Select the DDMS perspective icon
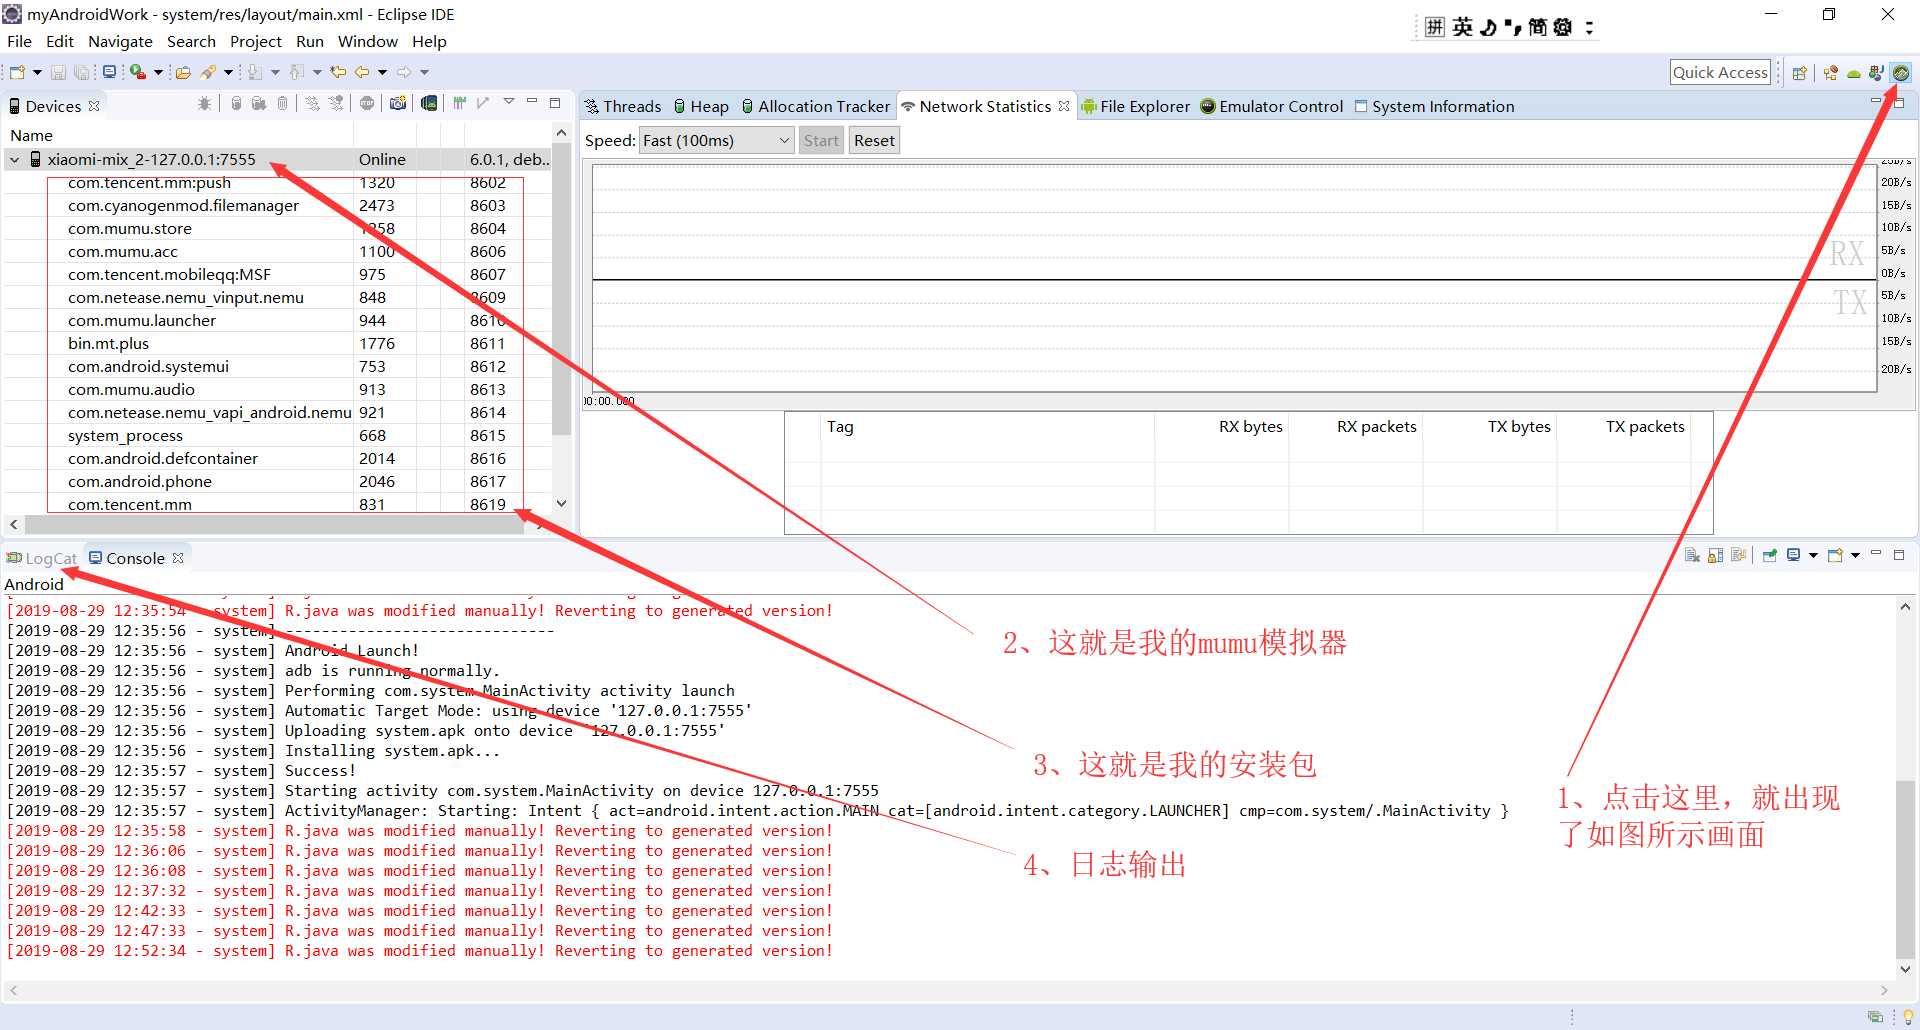The image size is (1920, 1030). click(x=1901, y=73)
